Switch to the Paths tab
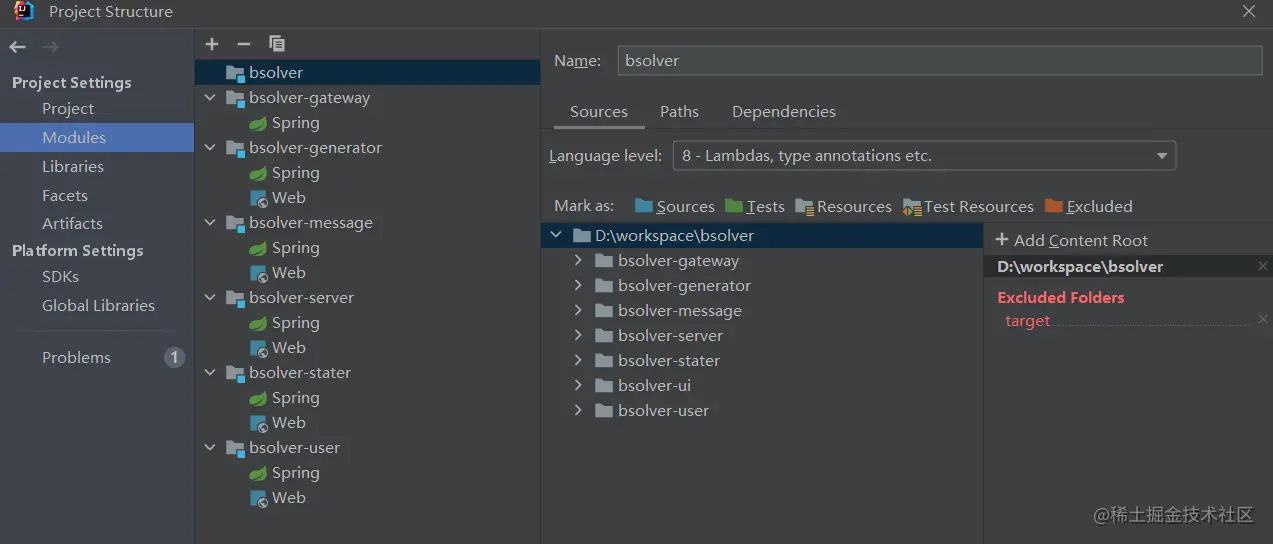 [679, 112]
